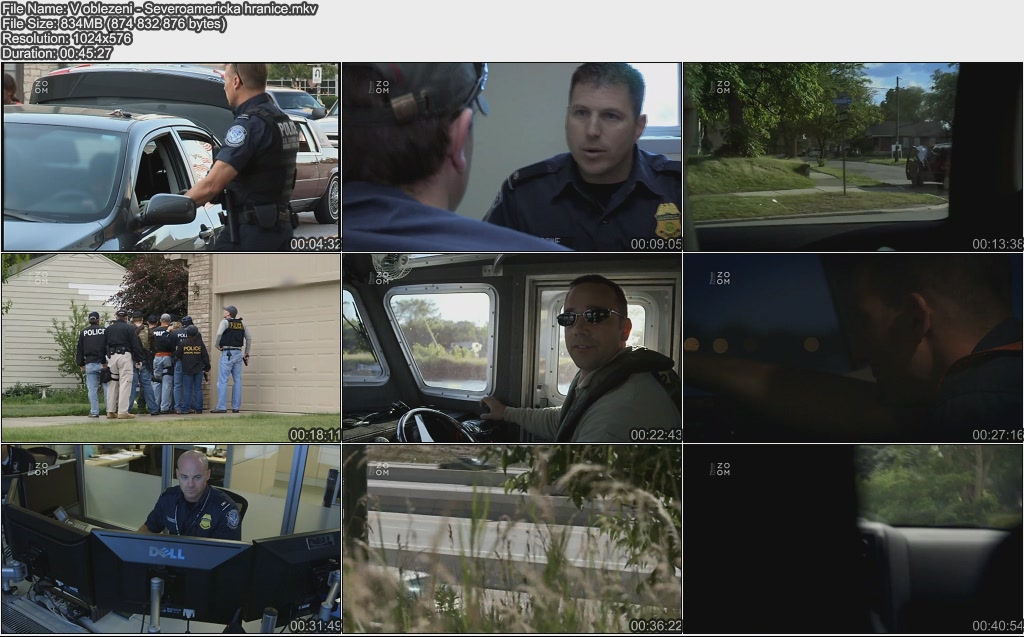Select the ZOOM watermark in the 00:31:49 frame
This screenshot has height=637, width=1024.
(x=40, y=468)
